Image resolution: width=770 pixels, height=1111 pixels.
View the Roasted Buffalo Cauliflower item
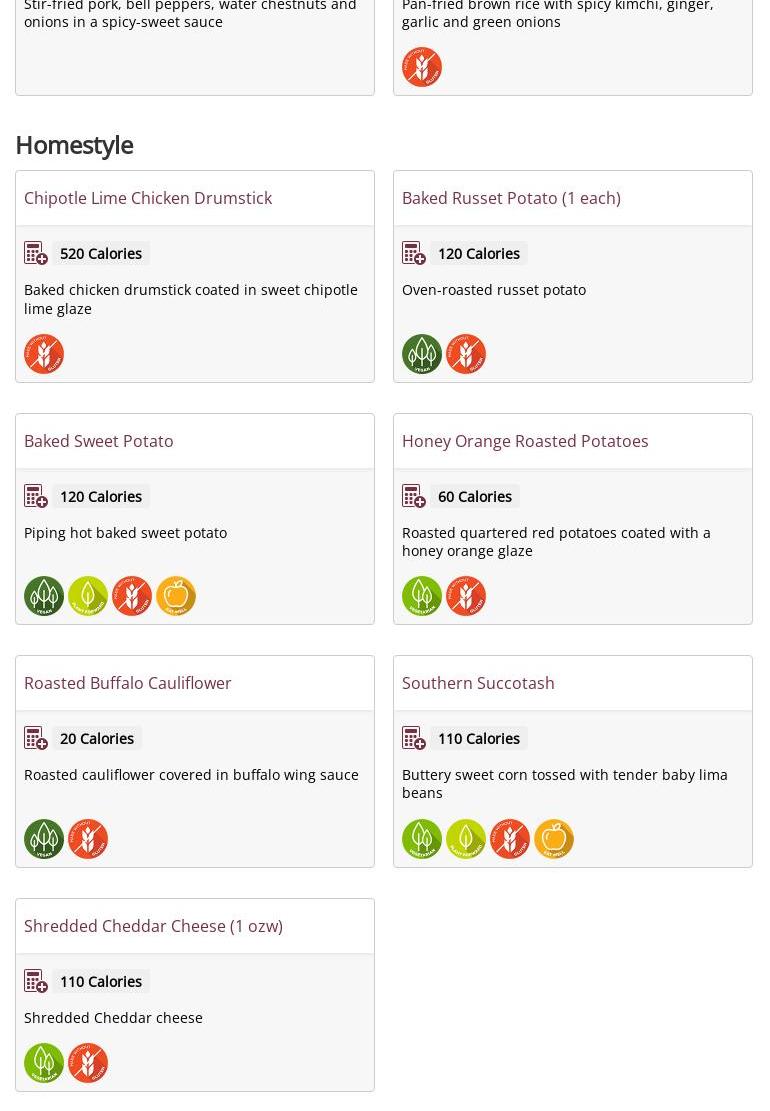point(128,683)
